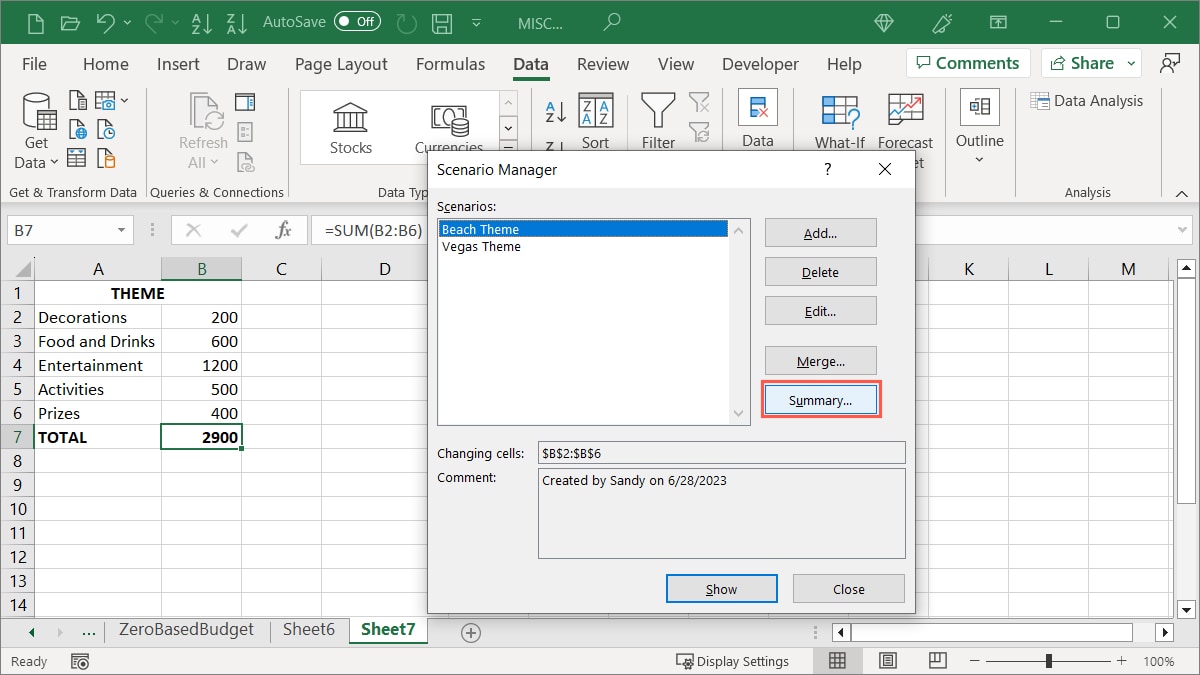Viewport: 1200px width, 675px height.
Task: Switch to the Formulas ribbon tab
Action: click(x=450, y=63)
